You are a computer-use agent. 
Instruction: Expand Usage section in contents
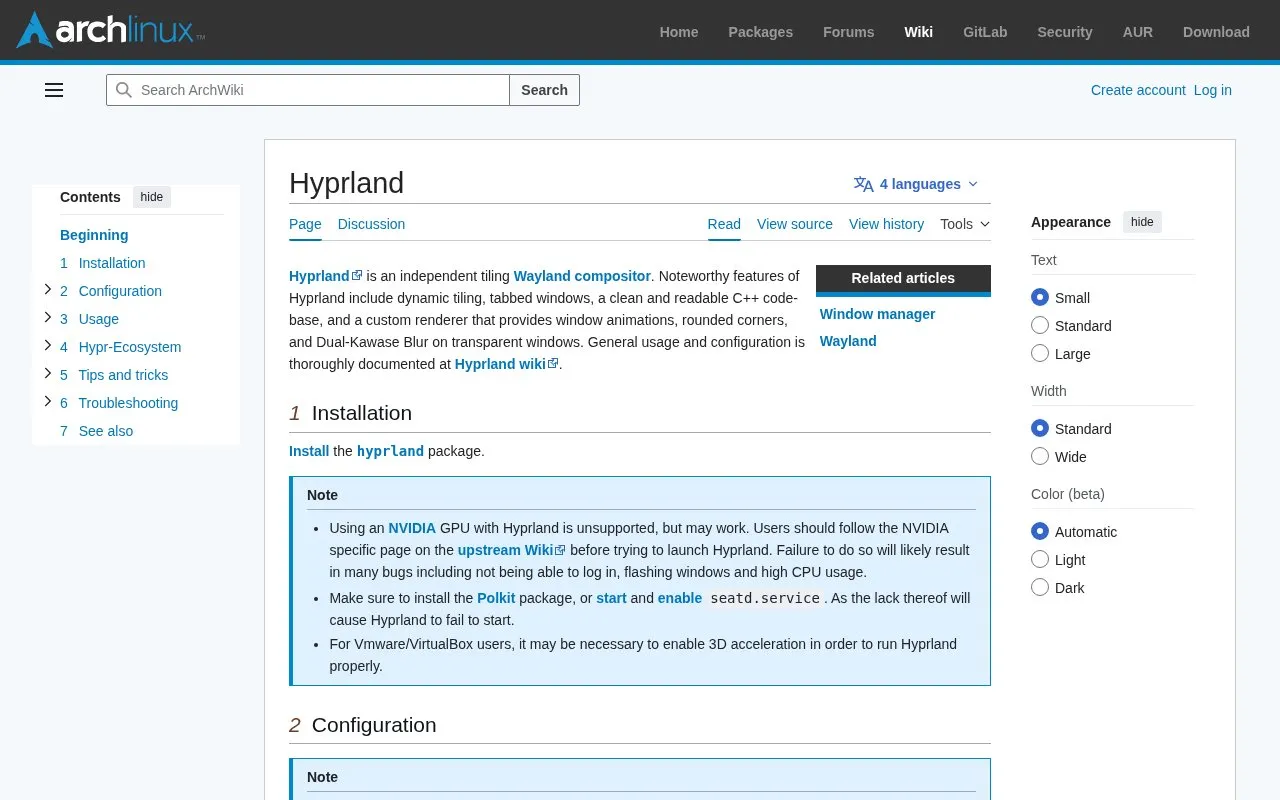coord(47,318)
